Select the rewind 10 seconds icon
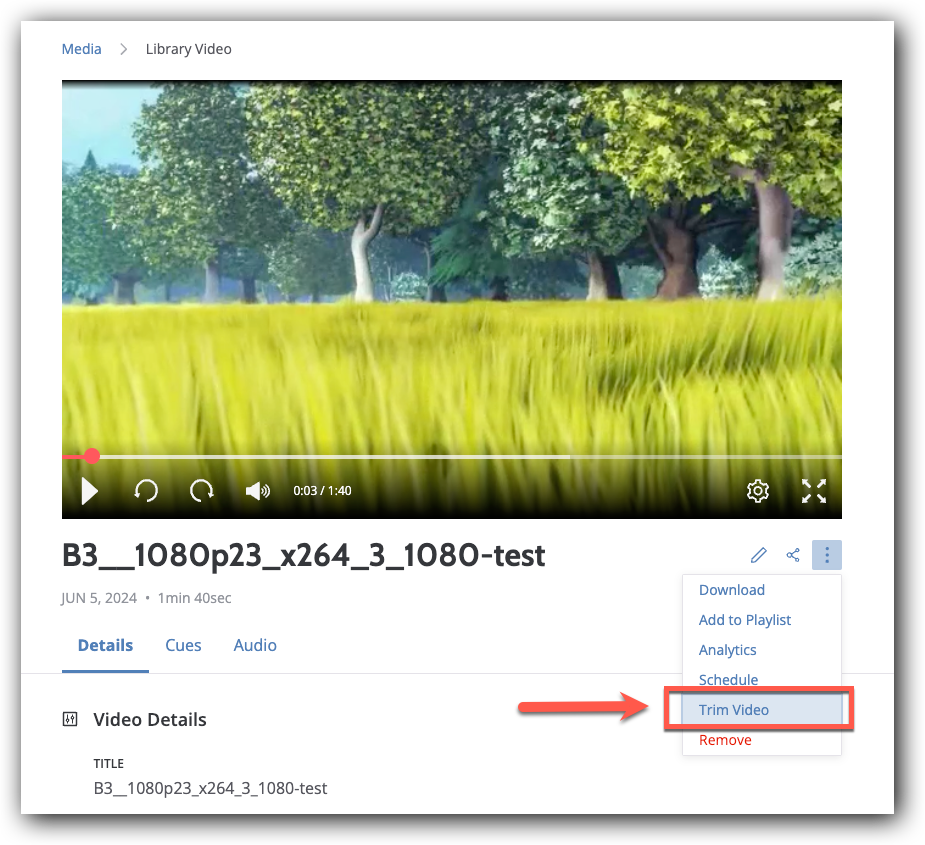The width and height of the screenshot is (925, 845). pyautogui.click(x=145, y=491)
